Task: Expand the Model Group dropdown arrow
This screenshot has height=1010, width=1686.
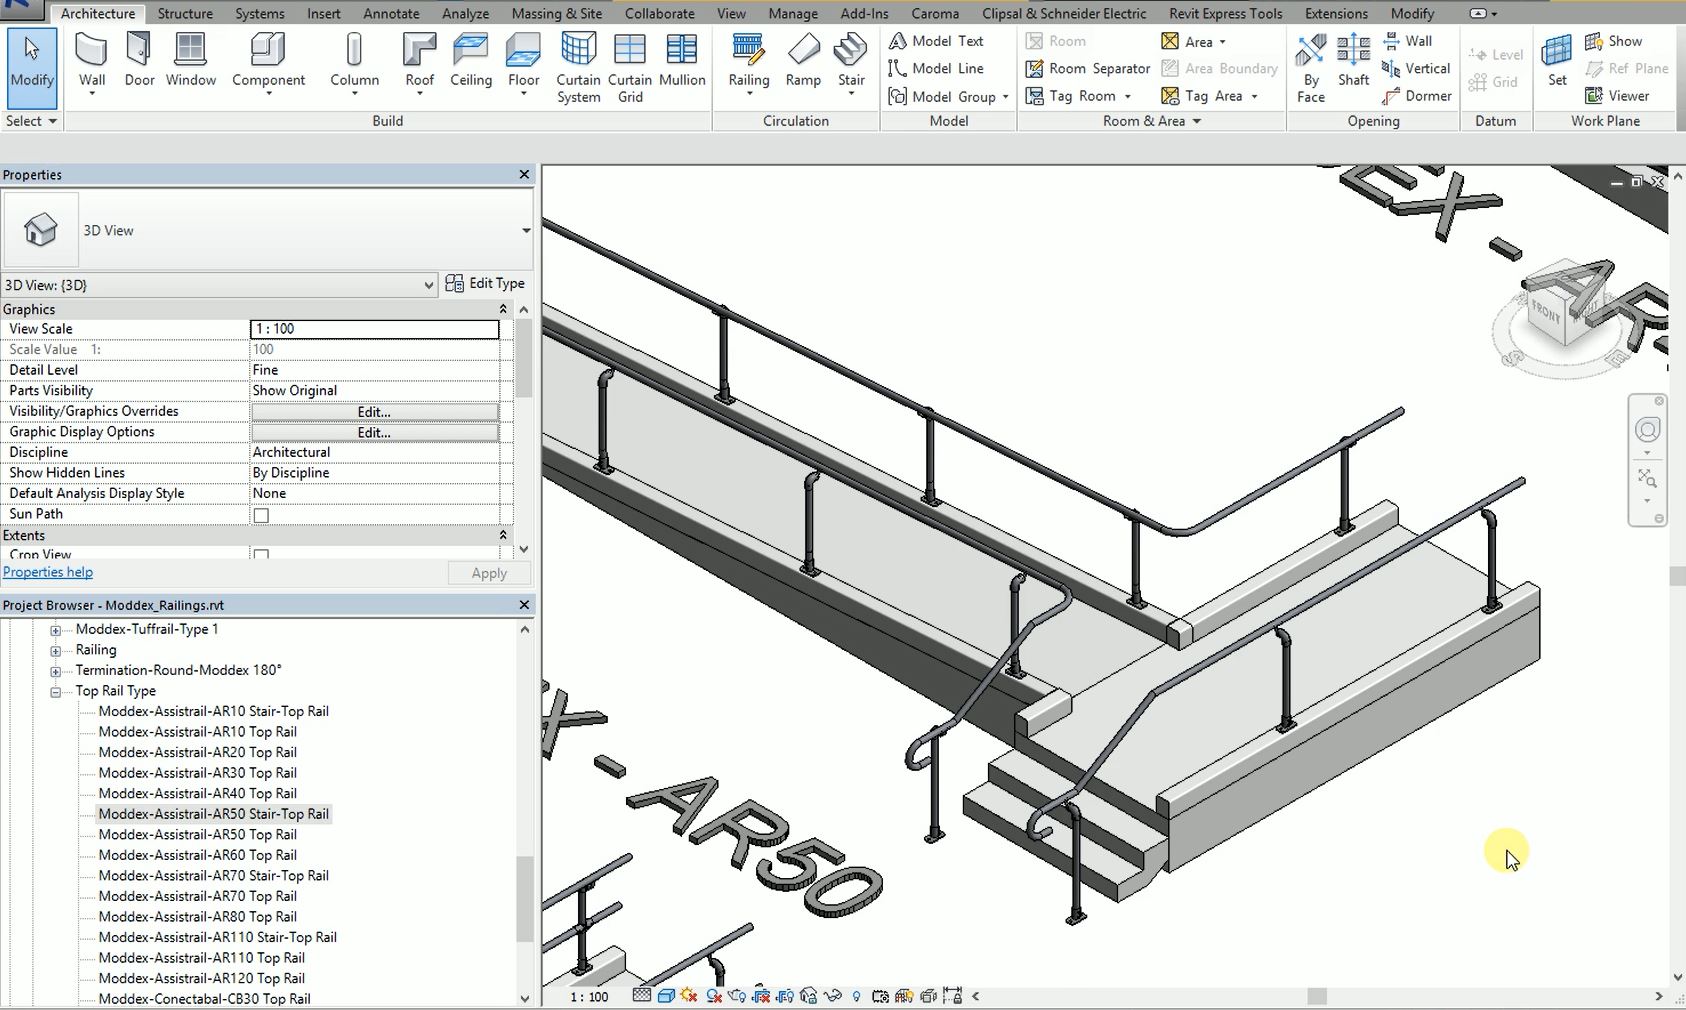Action: pyautogui.click(x=1005, y=97)
